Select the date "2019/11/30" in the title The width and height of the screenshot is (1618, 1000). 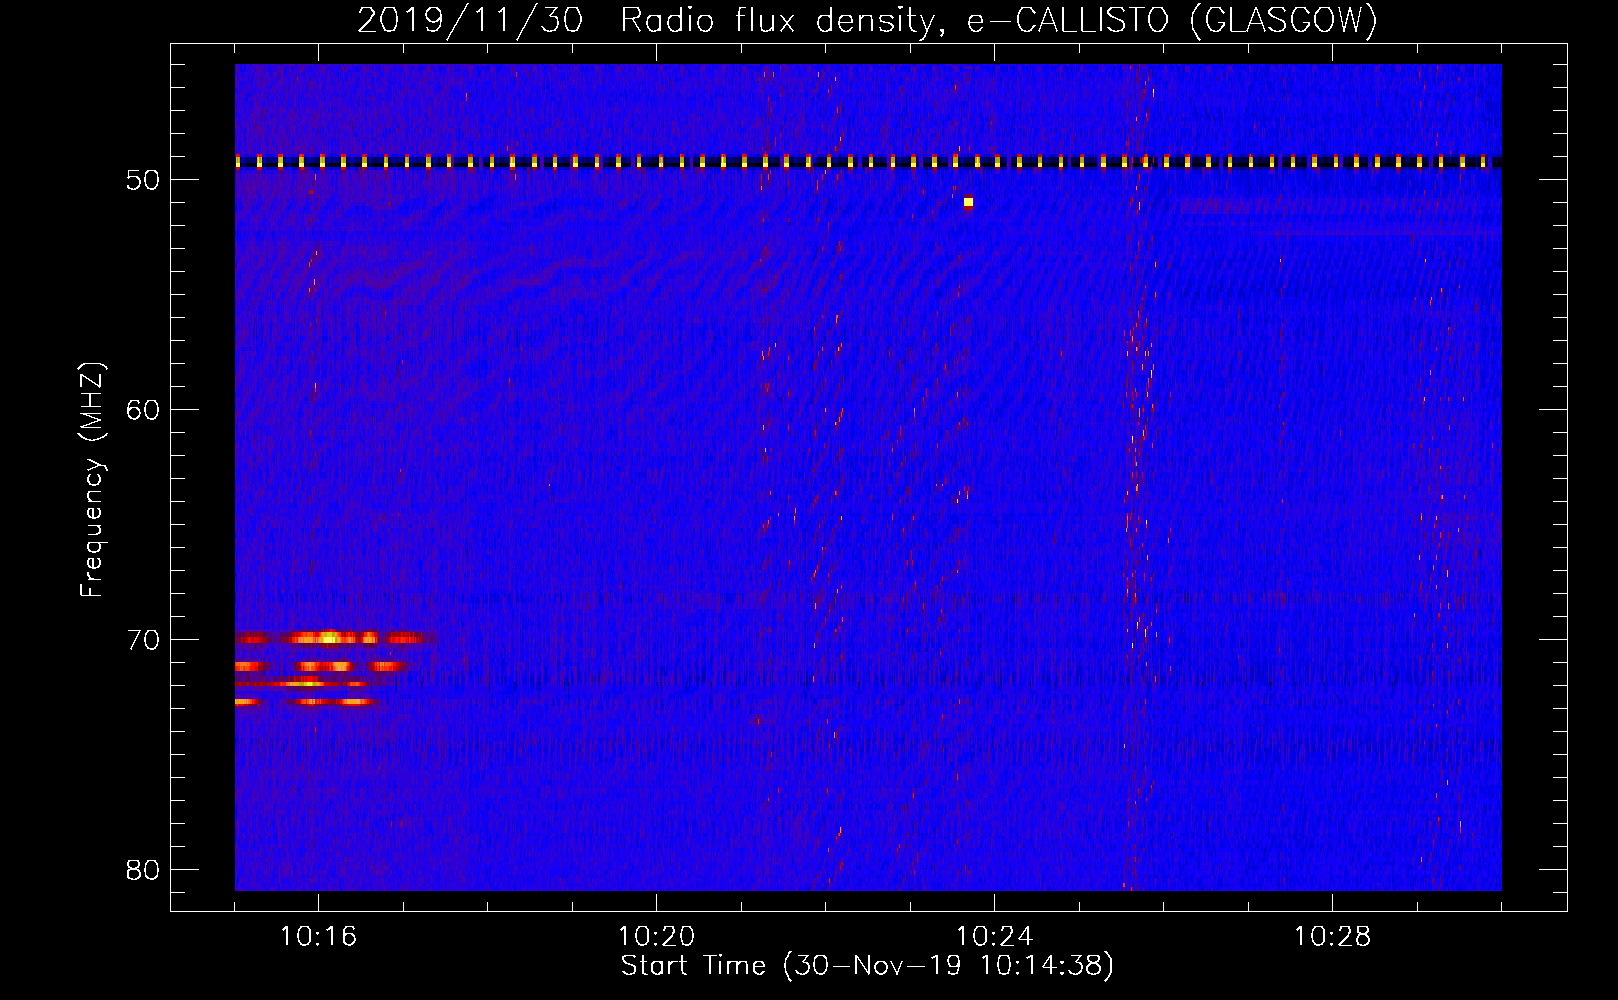(x=469, y=20)
